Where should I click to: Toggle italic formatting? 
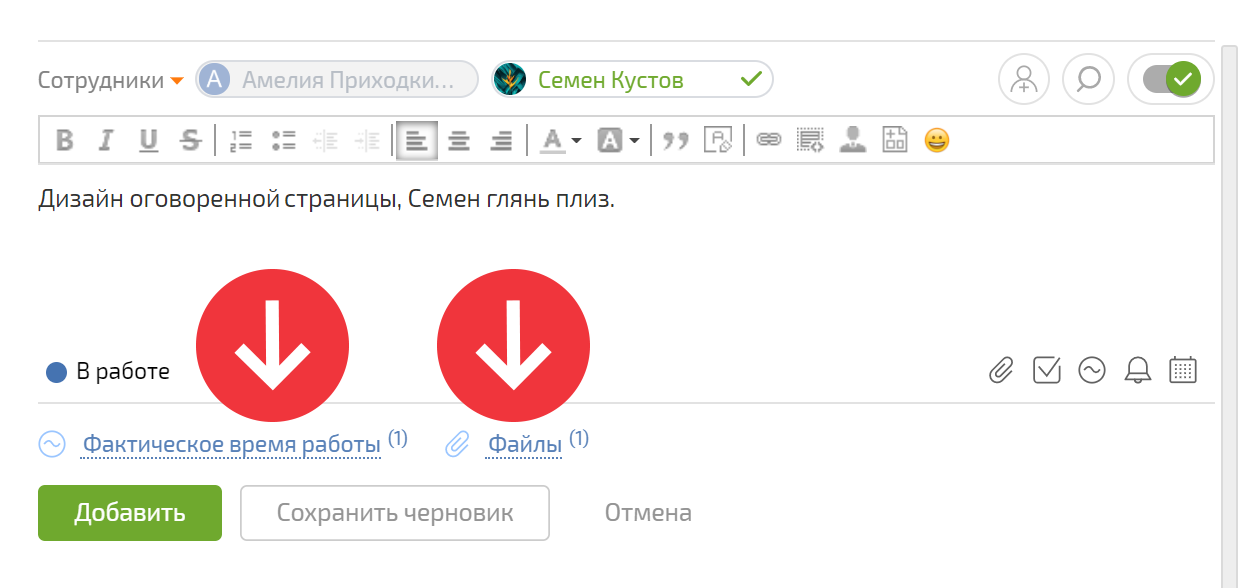click(105, 141)
